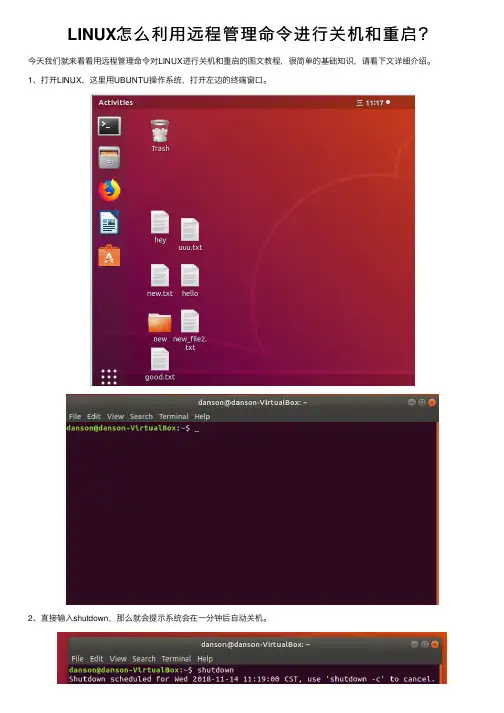Open LibreOffice Writer from the dock
This screenshot has width=504, height=713.
click(109, 223)
